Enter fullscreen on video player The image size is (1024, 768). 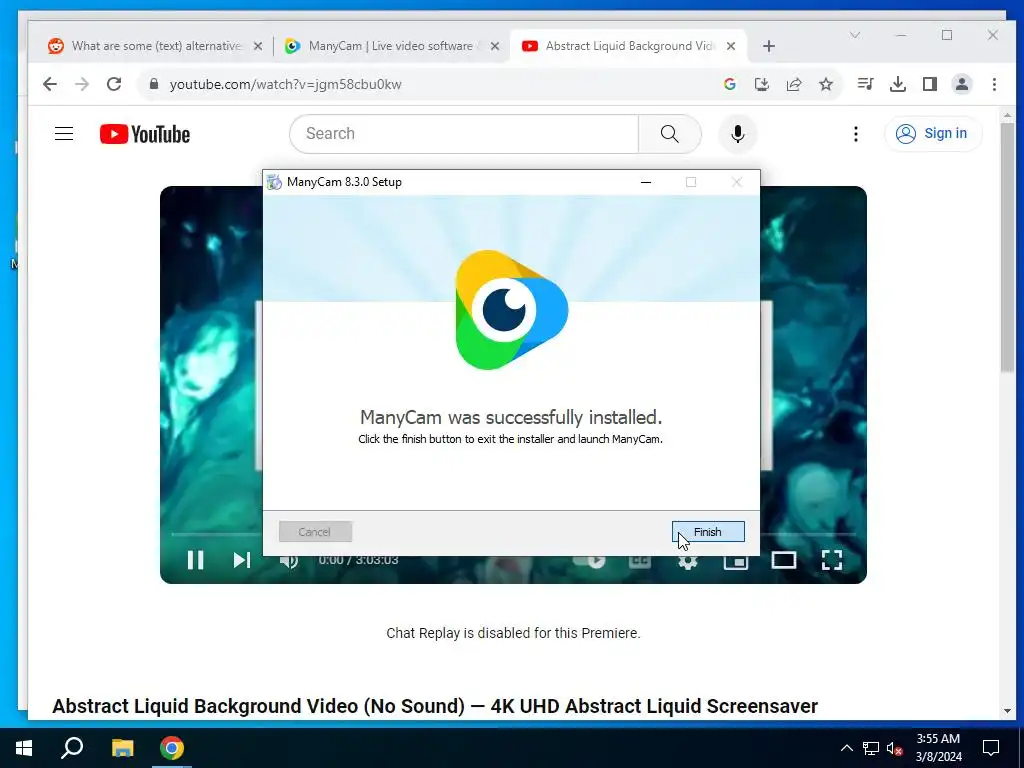point(831,560)
